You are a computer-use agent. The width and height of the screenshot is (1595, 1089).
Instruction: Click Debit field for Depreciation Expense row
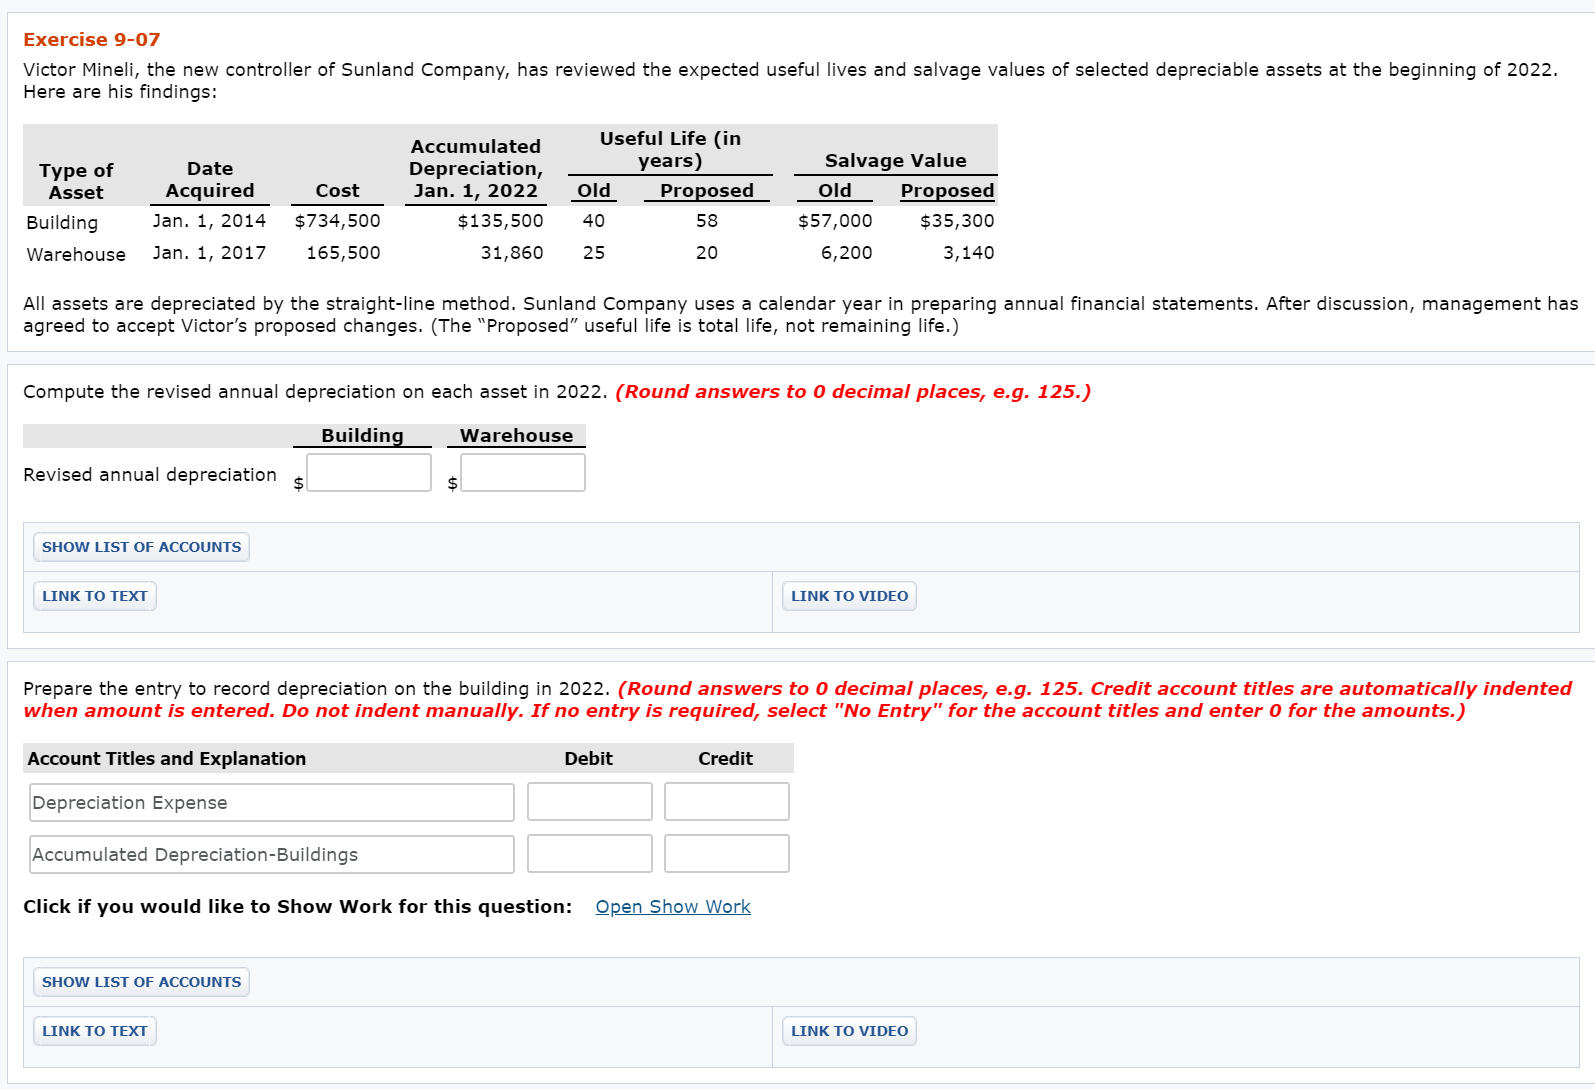590,802
